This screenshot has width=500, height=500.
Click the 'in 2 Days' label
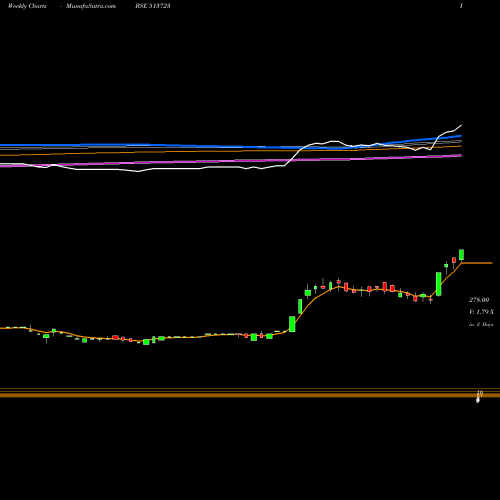coord(481,324)
